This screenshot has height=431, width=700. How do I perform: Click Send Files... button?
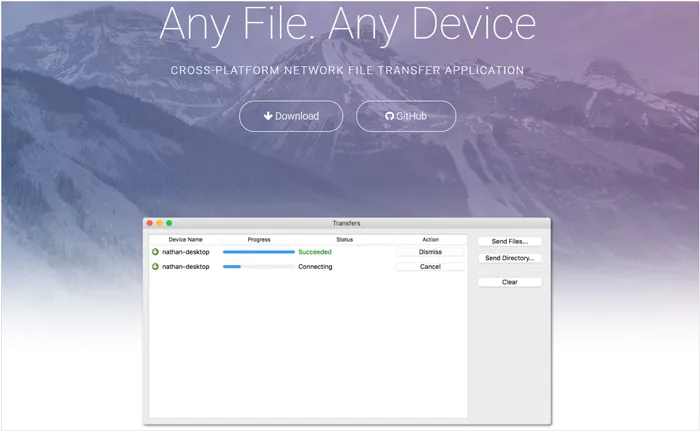pyautogui.click(x=510, y=241)
